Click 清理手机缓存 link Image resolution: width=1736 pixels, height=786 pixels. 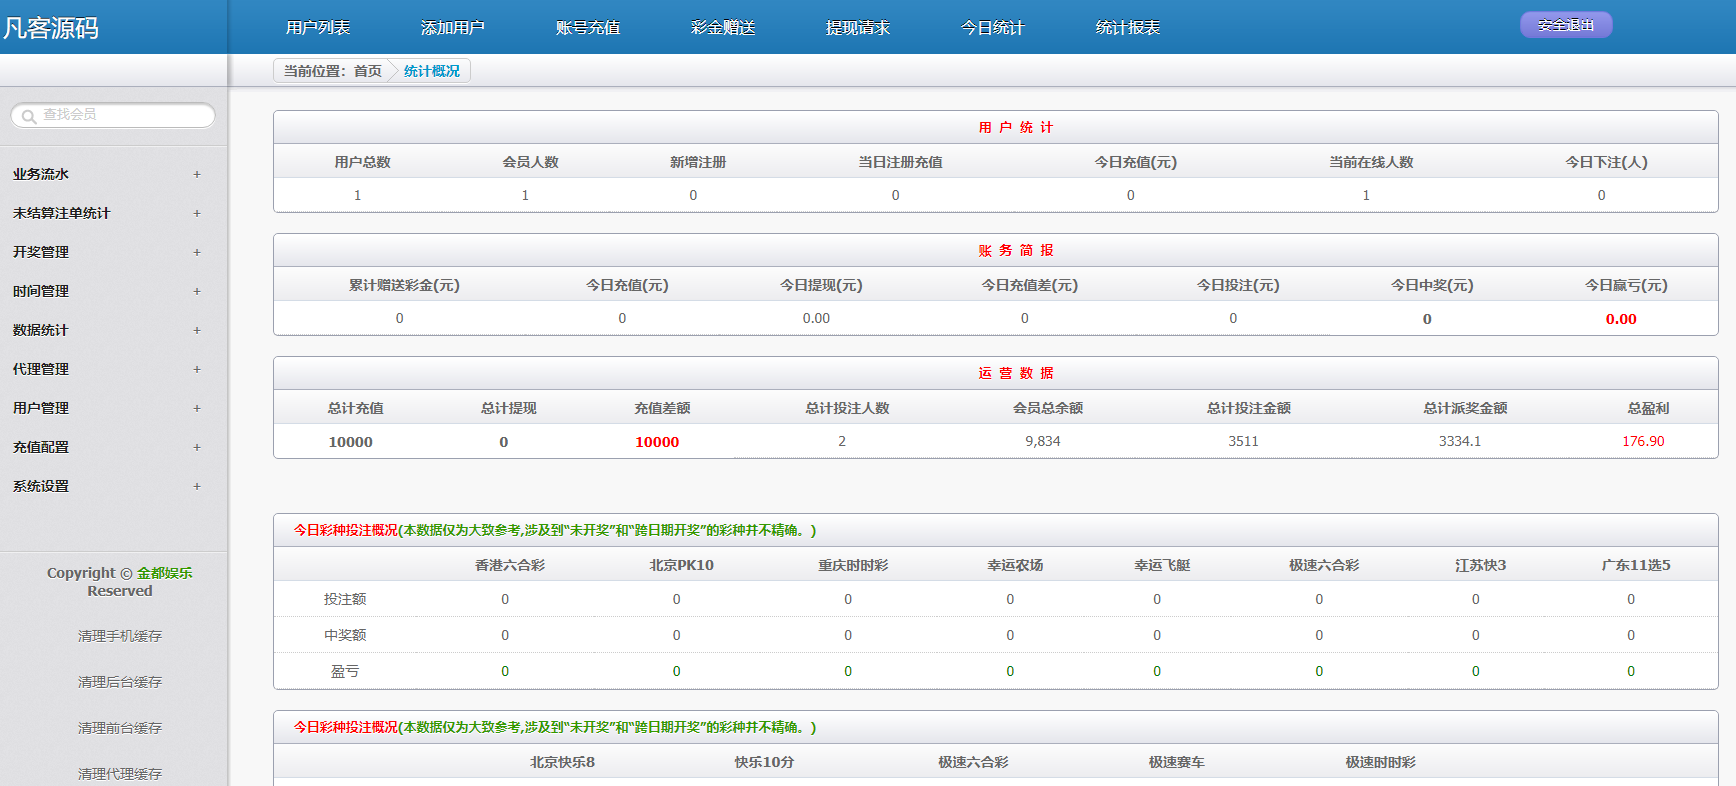click(x=119, y=636)
